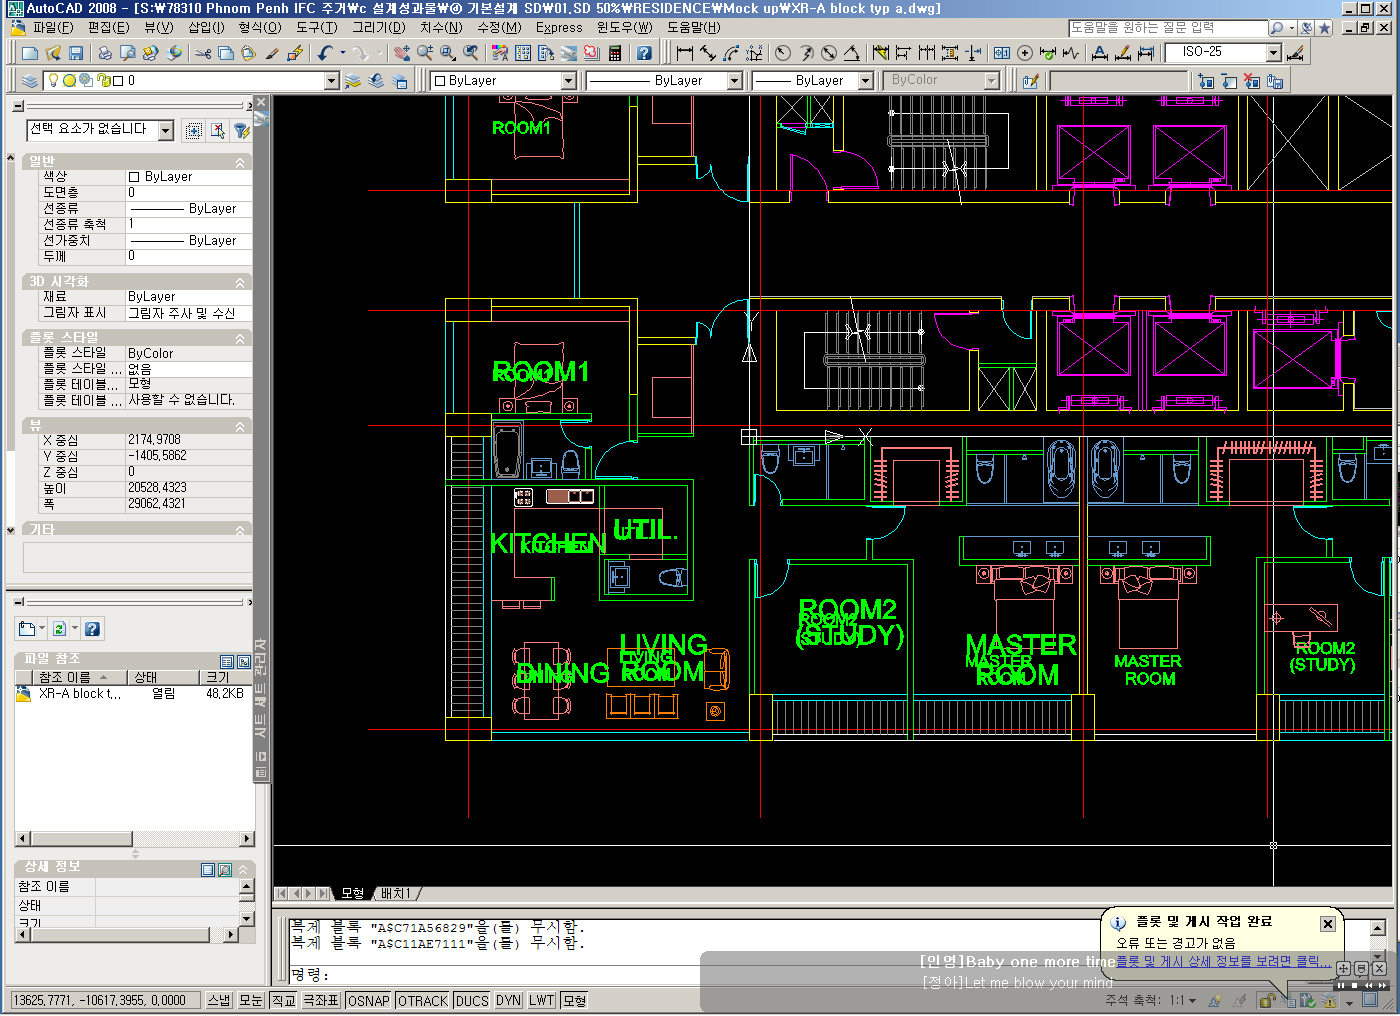1400x1016 pixels.
Task: Toggle LWT lineweight display
Action: pyautogui.click(x=542, y=1000)
